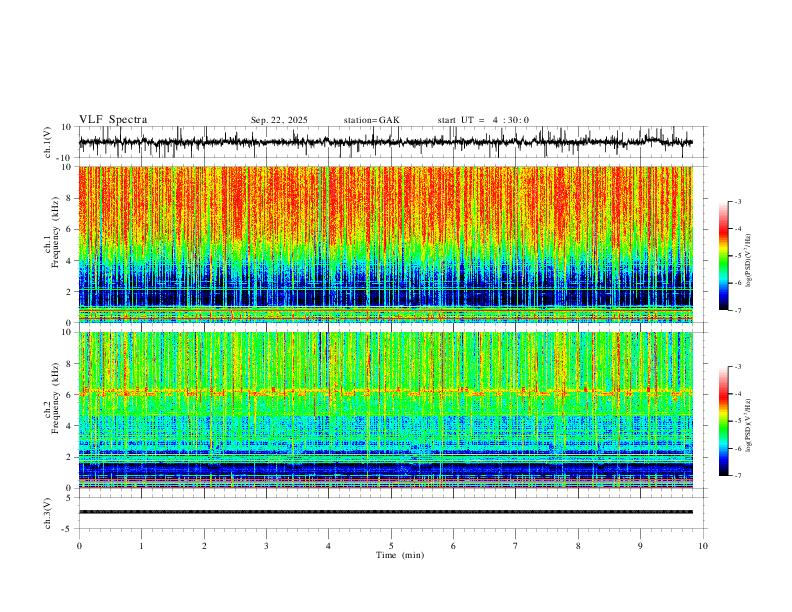Image resolution: width=792 pixels, height=612 pixels.
Task: Click the 'start UT = 4:30:0' text
Action: [x=483, y=120]
